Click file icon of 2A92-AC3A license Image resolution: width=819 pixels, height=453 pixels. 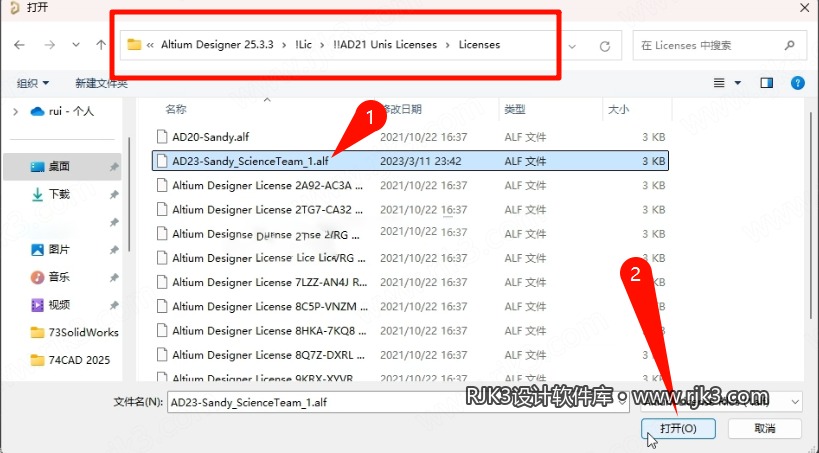162,185
